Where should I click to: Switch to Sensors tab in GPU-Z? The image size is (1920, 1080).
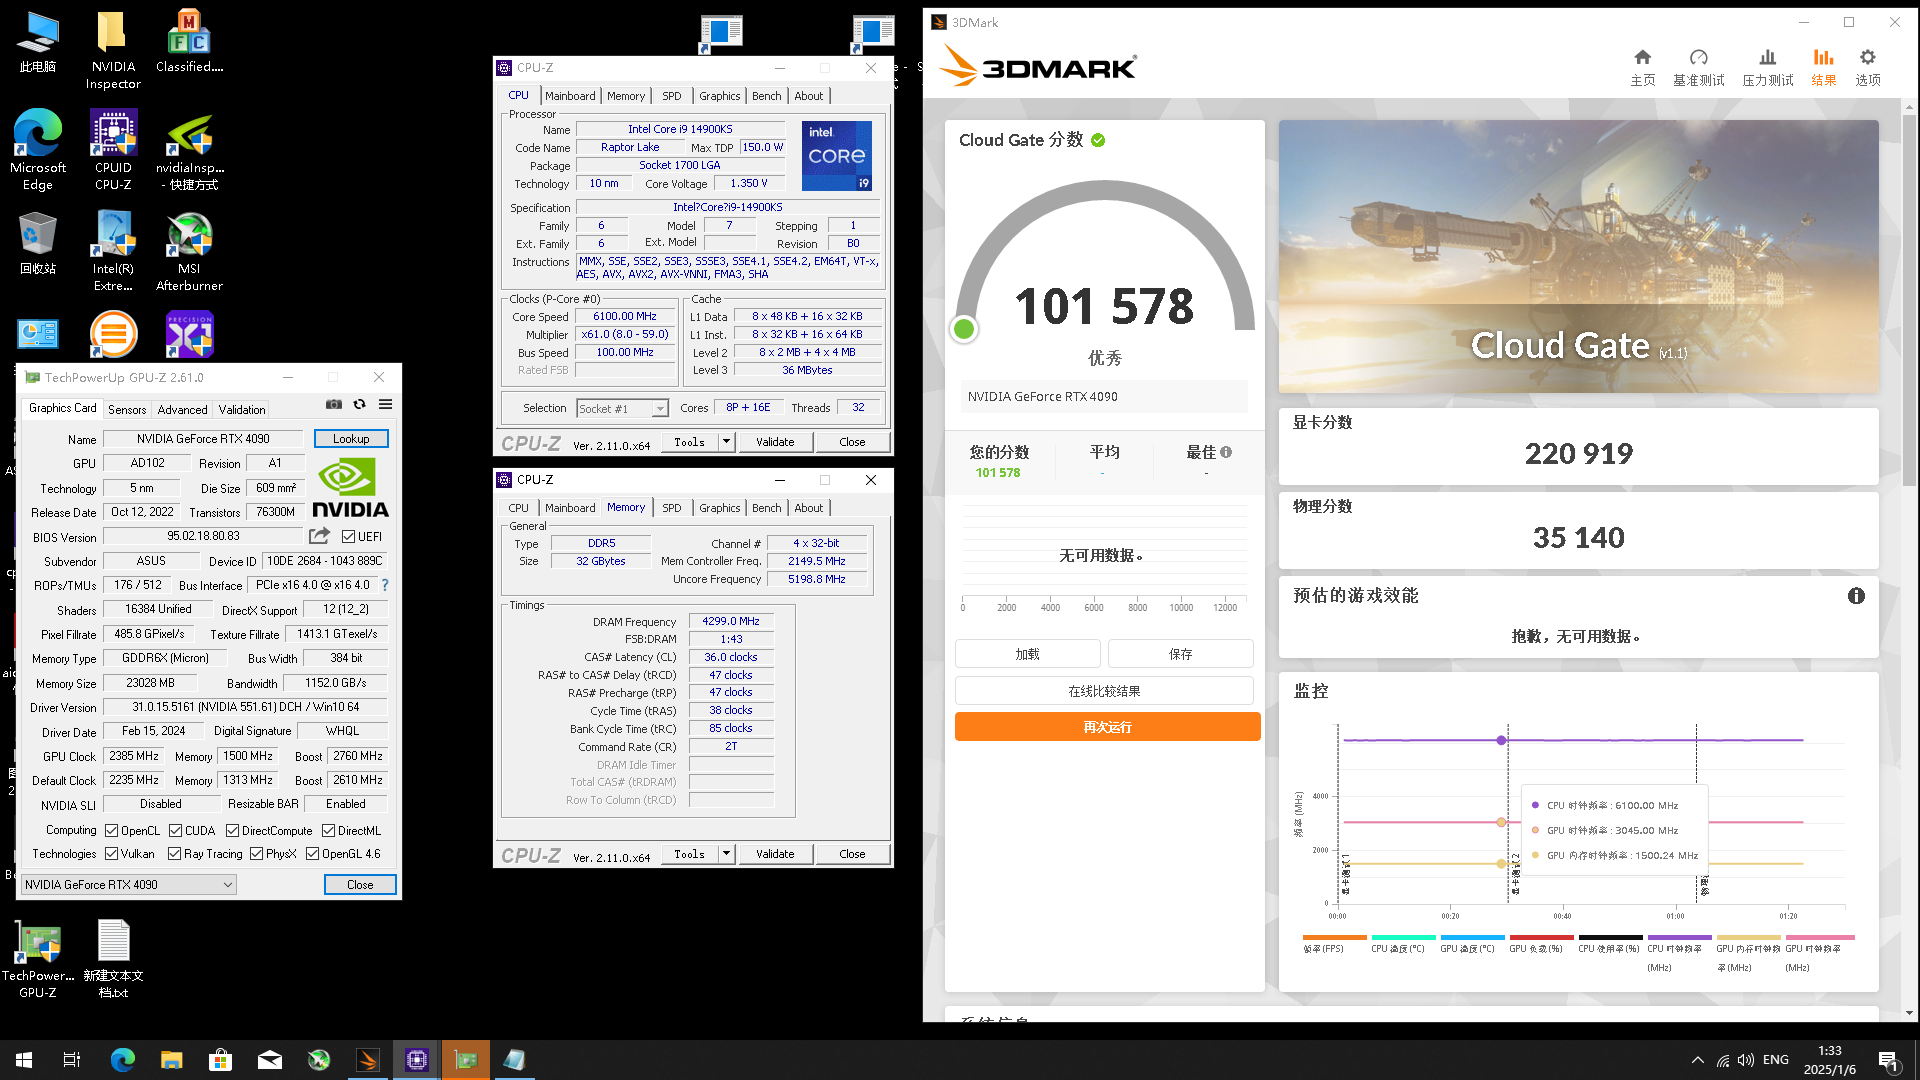click(x=127, y=409)
